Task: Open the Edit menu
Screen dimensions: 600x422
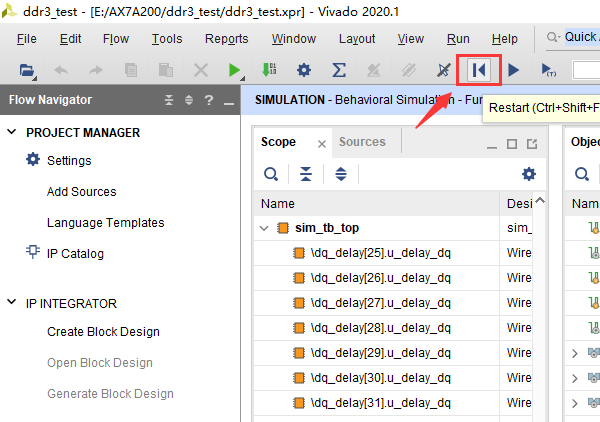Action: pyautogui.click(x=70, y=39)
